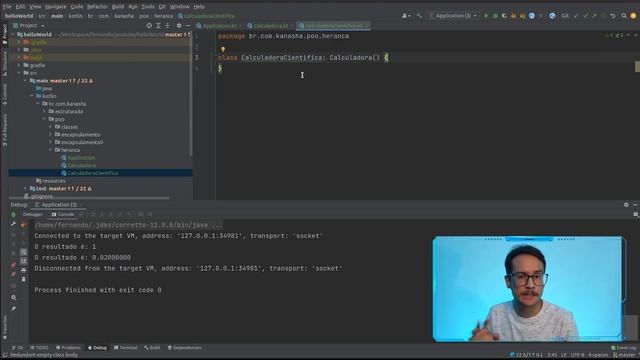Open the Navigate menu
The height and width of the screenshot is (360, 640).
[x=55, y=7]
